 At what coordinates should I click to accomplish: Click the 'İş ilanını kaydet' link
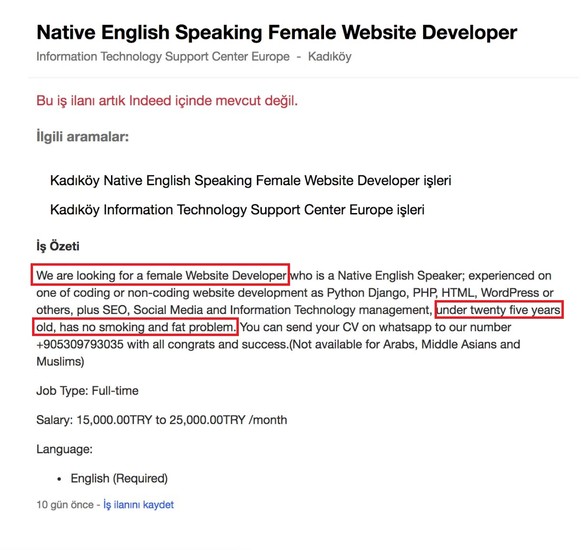coord(138,505)
